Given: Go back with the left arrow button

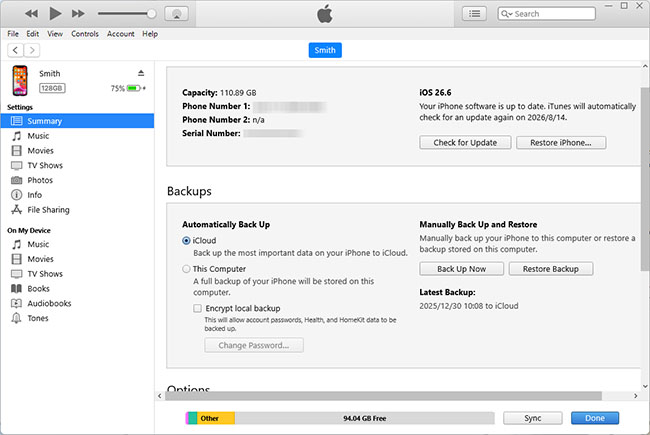Looking at the screenshot, I should 15,50.
